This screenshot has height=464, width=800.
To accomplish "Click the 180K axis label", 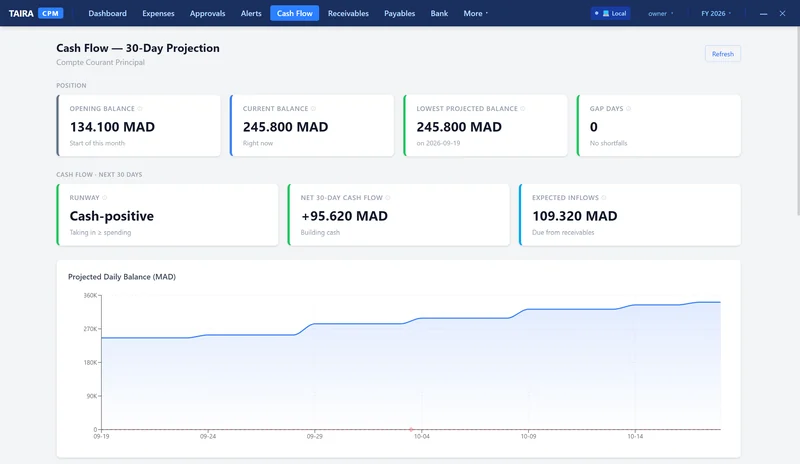I will 90,362.
